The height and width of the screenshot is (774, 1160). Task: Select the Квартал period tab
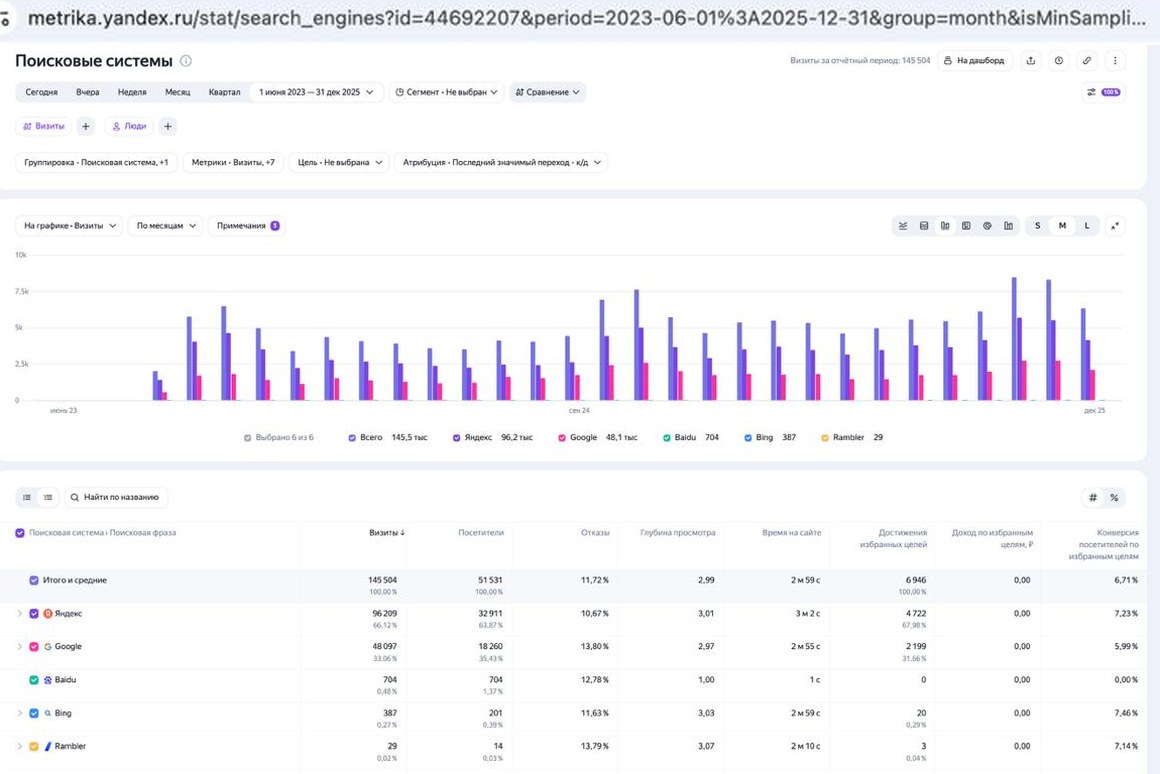pyautogui.click(x=224, y=92)
